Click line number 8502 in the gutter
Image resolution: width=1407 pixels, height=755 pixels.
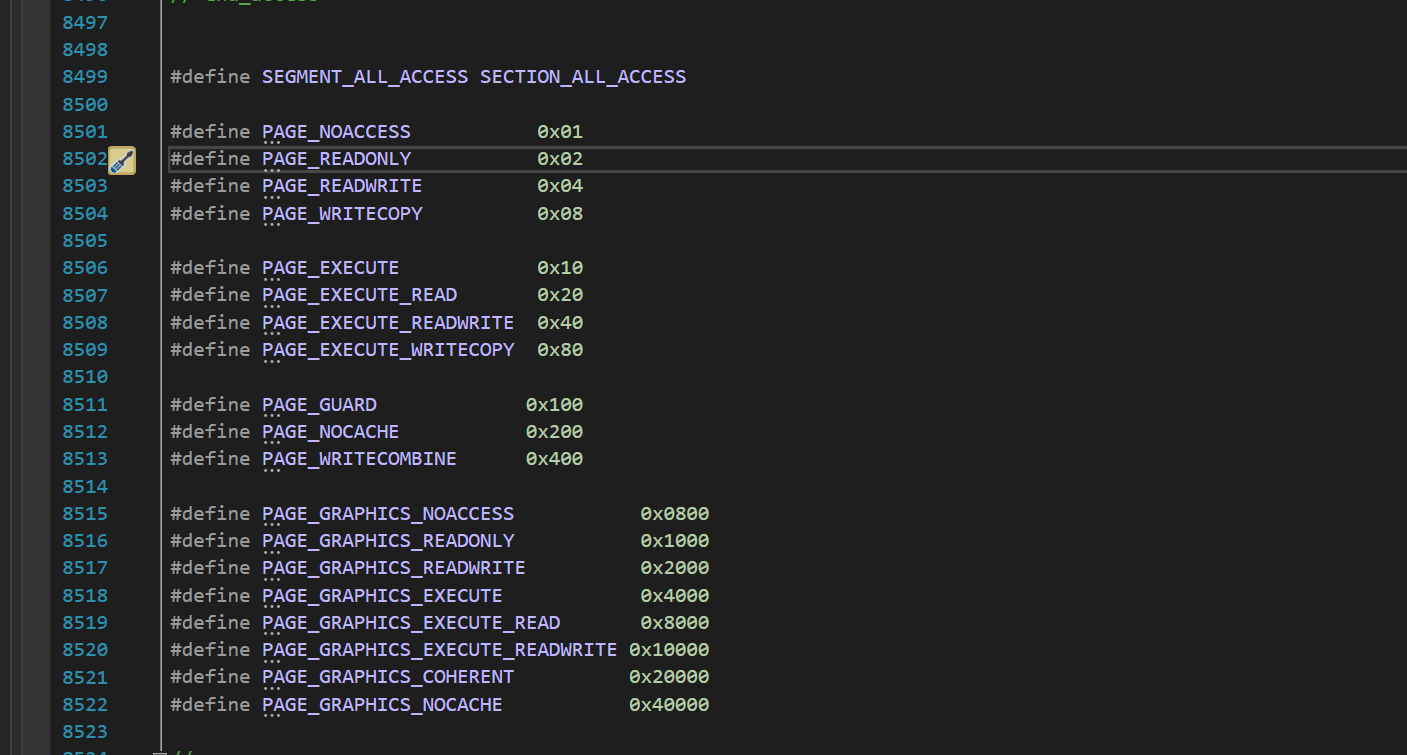[x=85, y=159]
